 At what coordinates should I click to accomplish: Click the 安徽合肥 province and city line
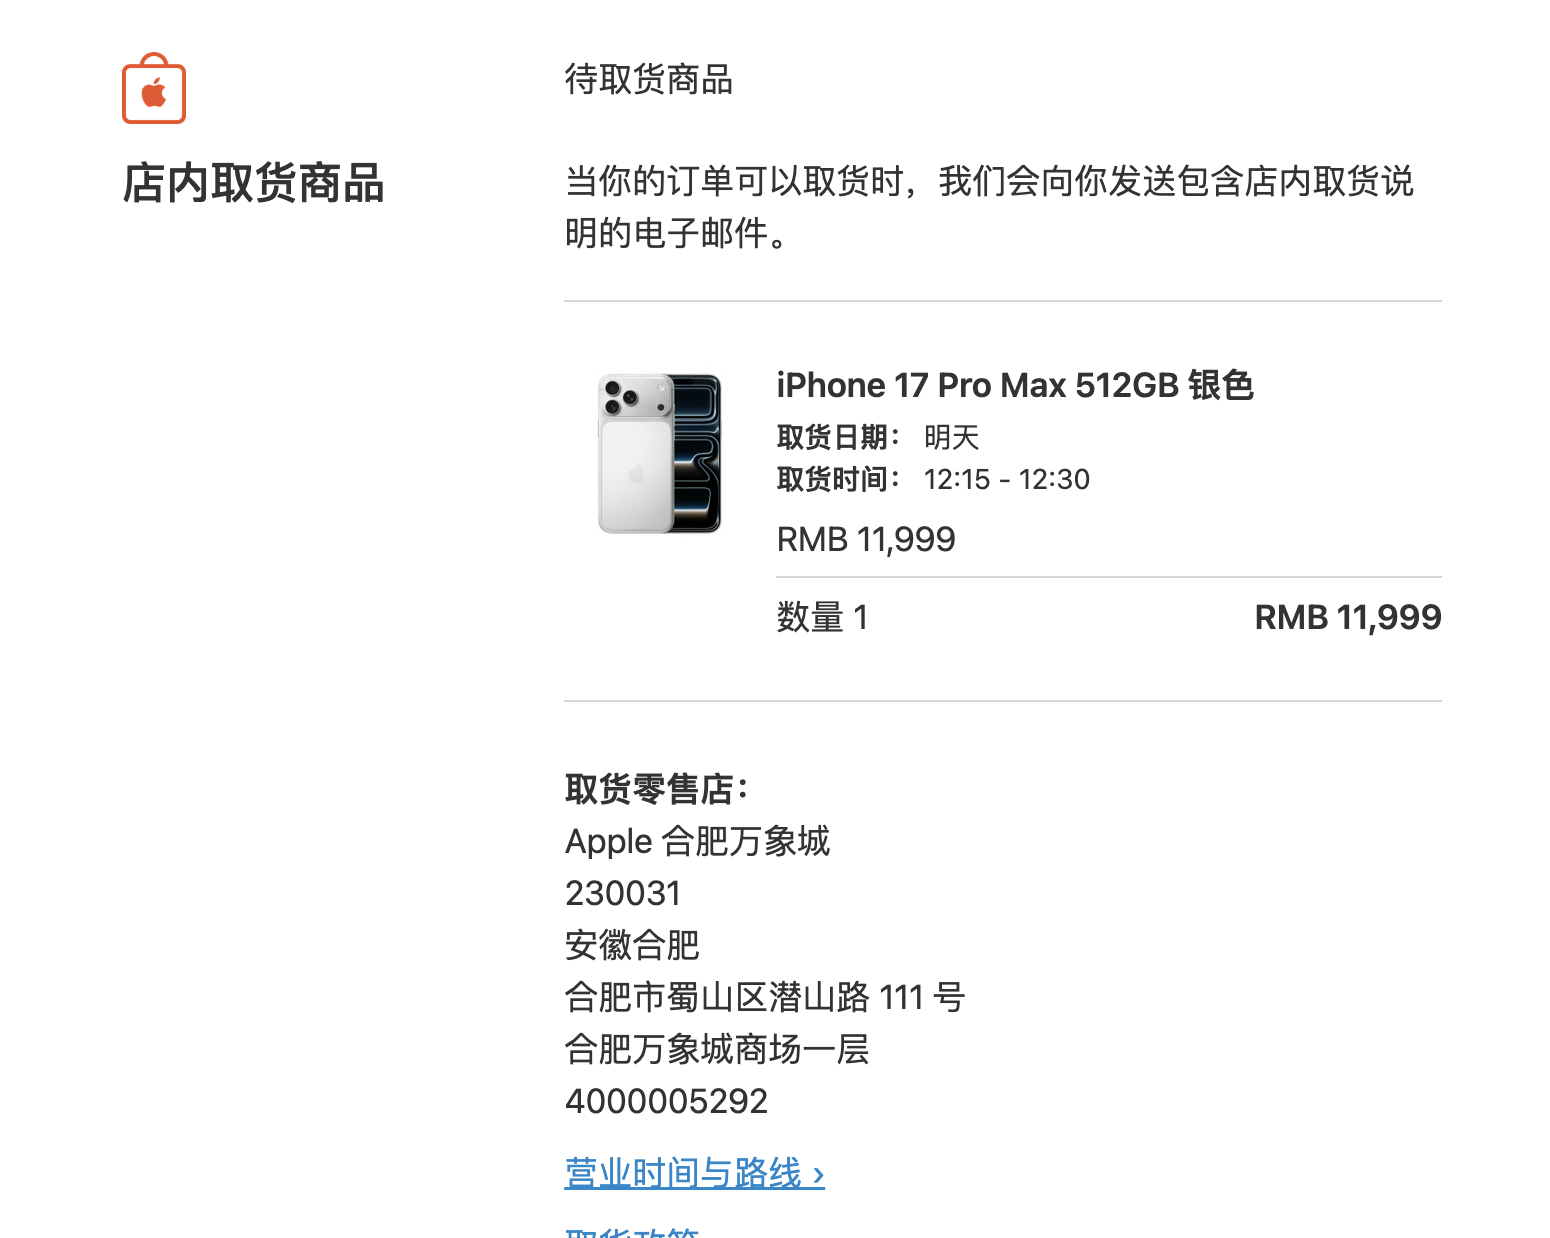point(632,945)
